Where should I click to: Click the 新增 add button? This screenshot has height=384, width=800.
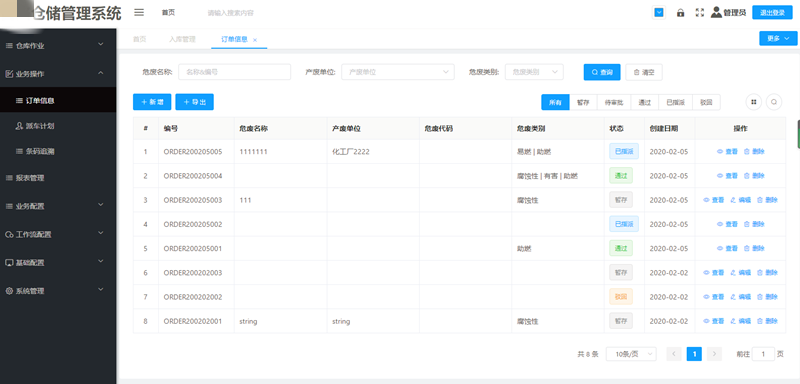152,102
